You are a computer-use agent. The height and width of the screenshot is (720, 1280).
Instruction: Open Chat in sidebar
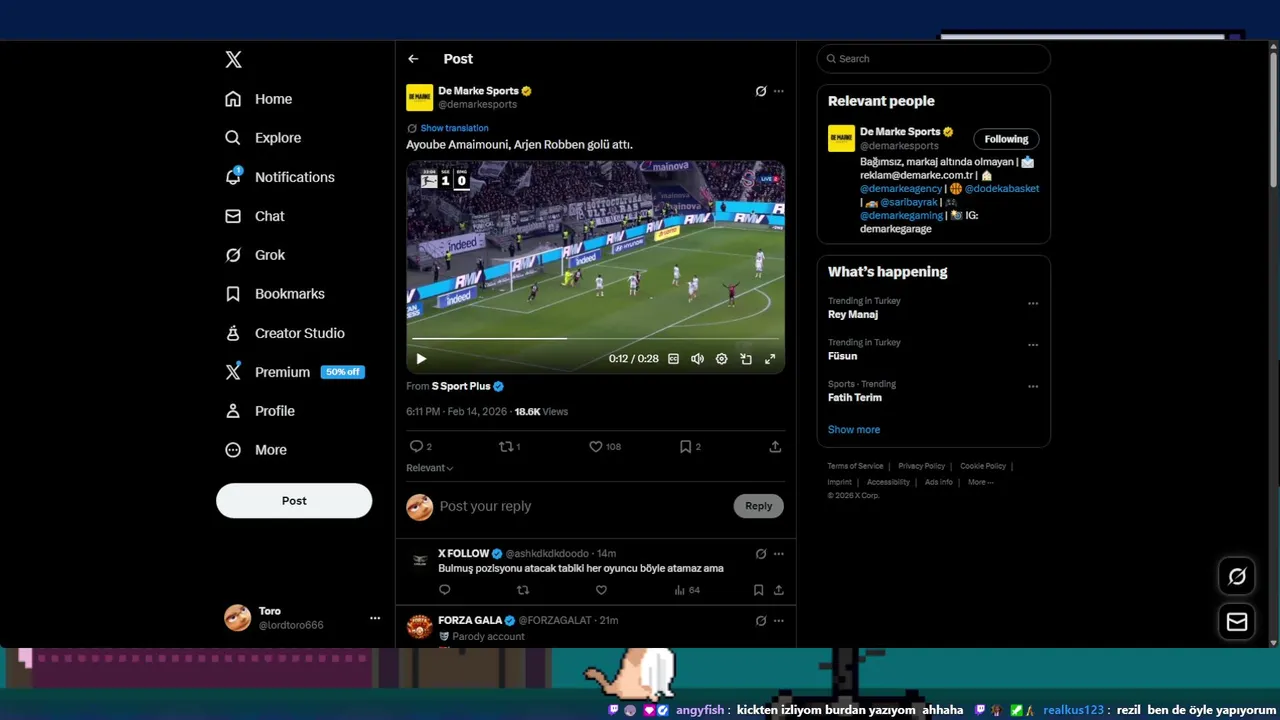255,216
